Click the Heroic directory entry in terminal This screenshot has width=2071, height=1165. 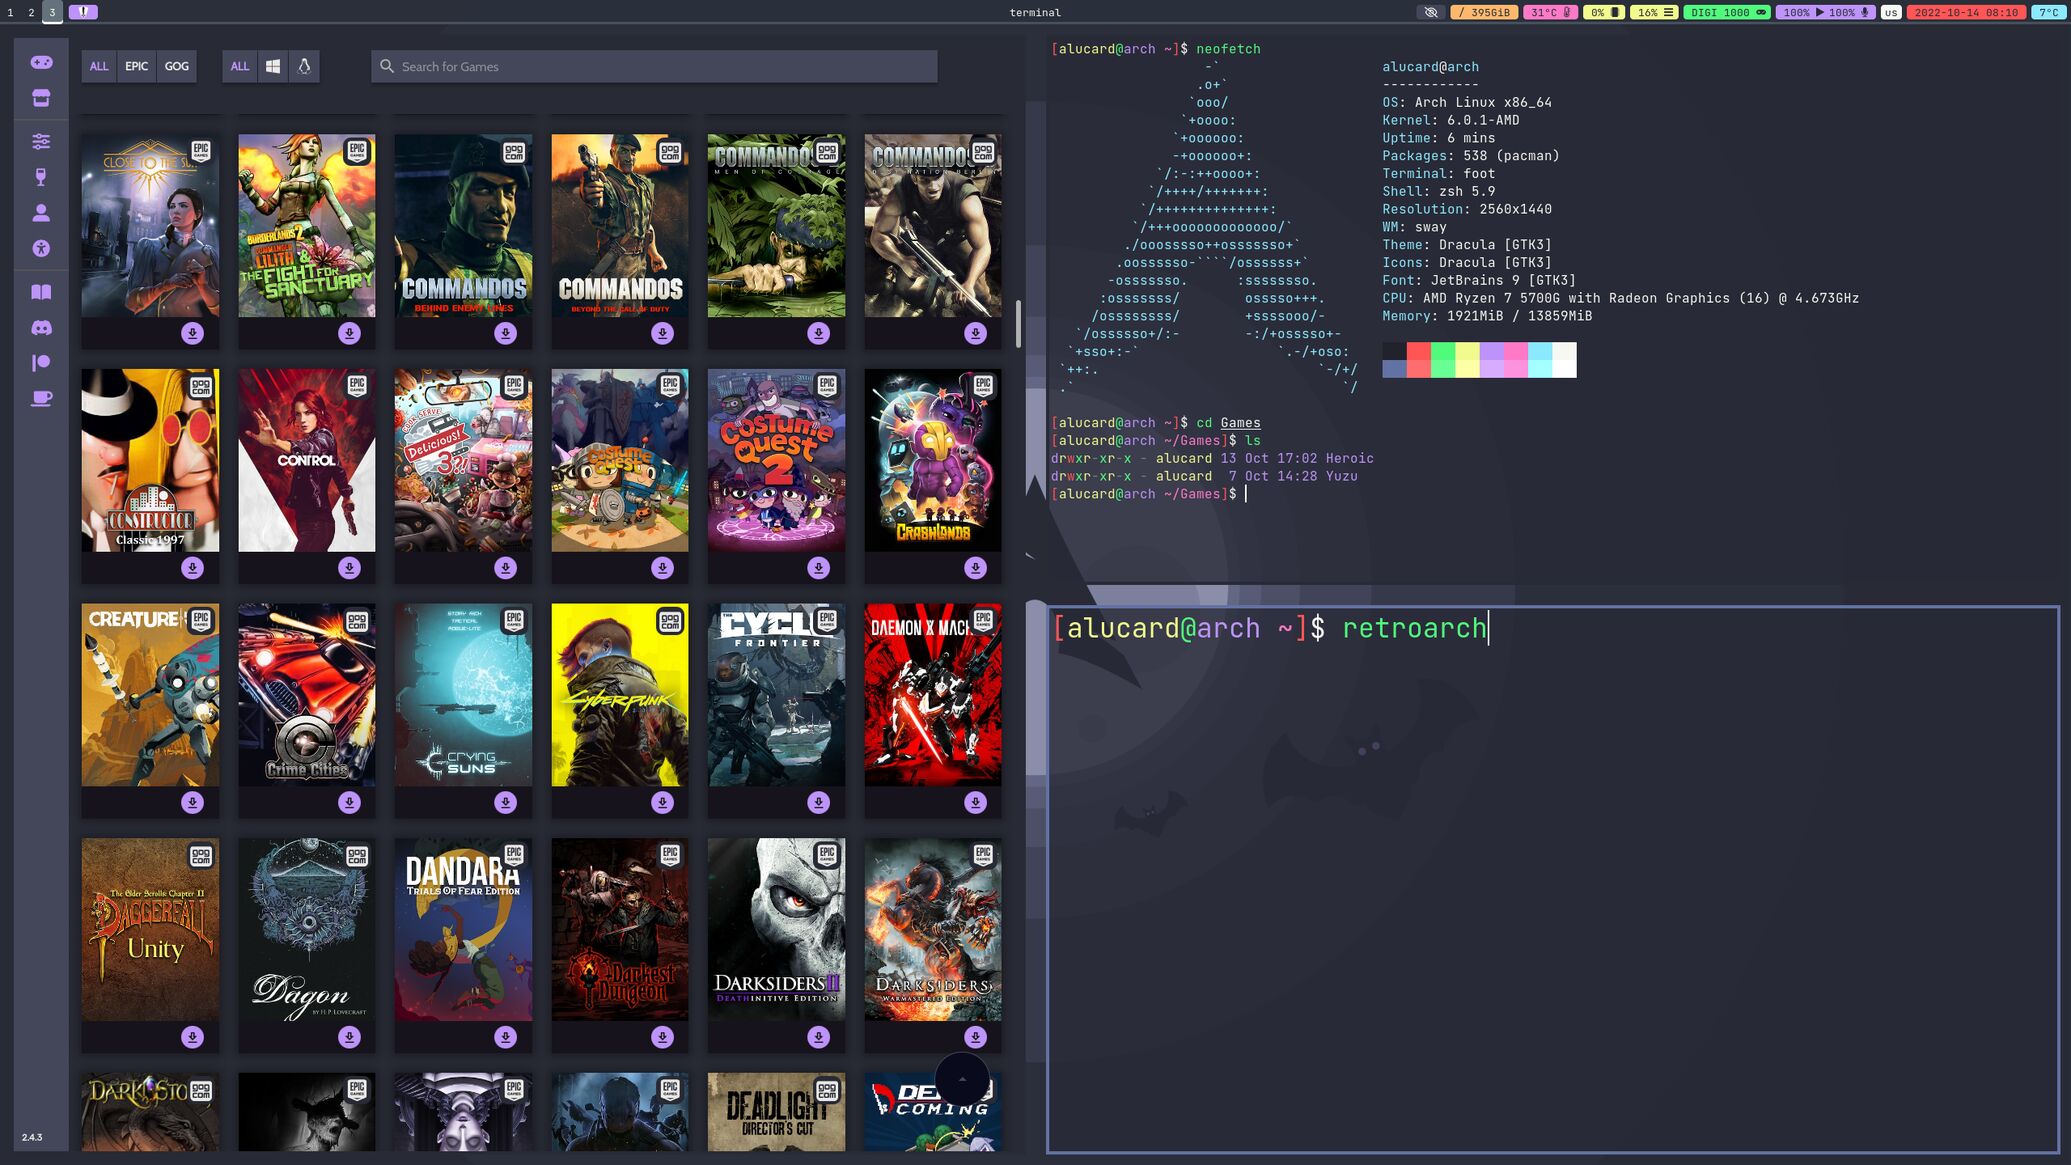[1349, 458]
